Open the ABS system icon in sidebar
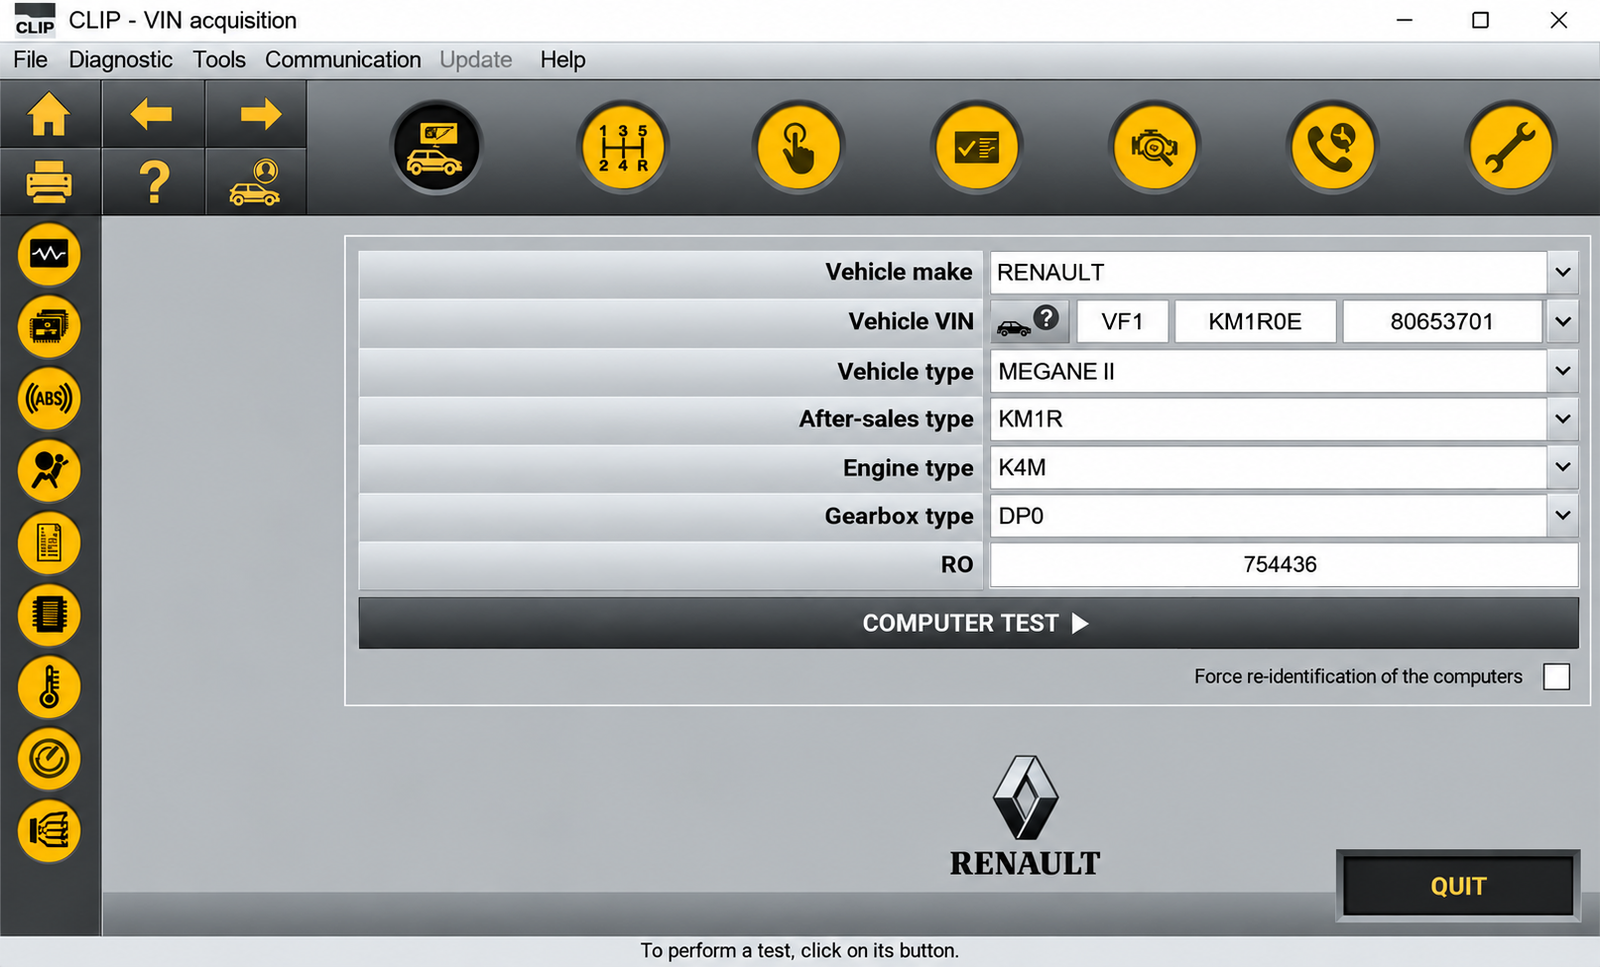 pyautogui.click(x=49, y=399)
